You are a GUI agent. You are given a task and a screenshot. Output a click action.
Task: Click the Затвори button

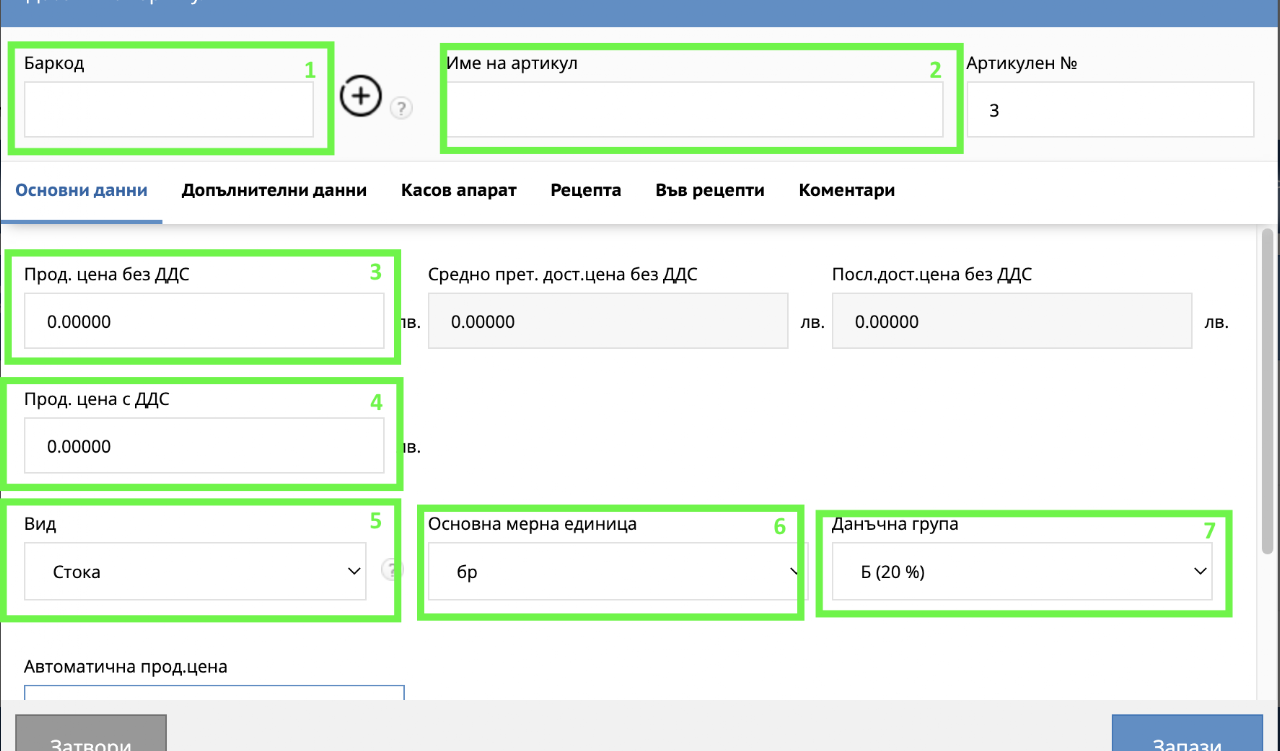(91, 733)
